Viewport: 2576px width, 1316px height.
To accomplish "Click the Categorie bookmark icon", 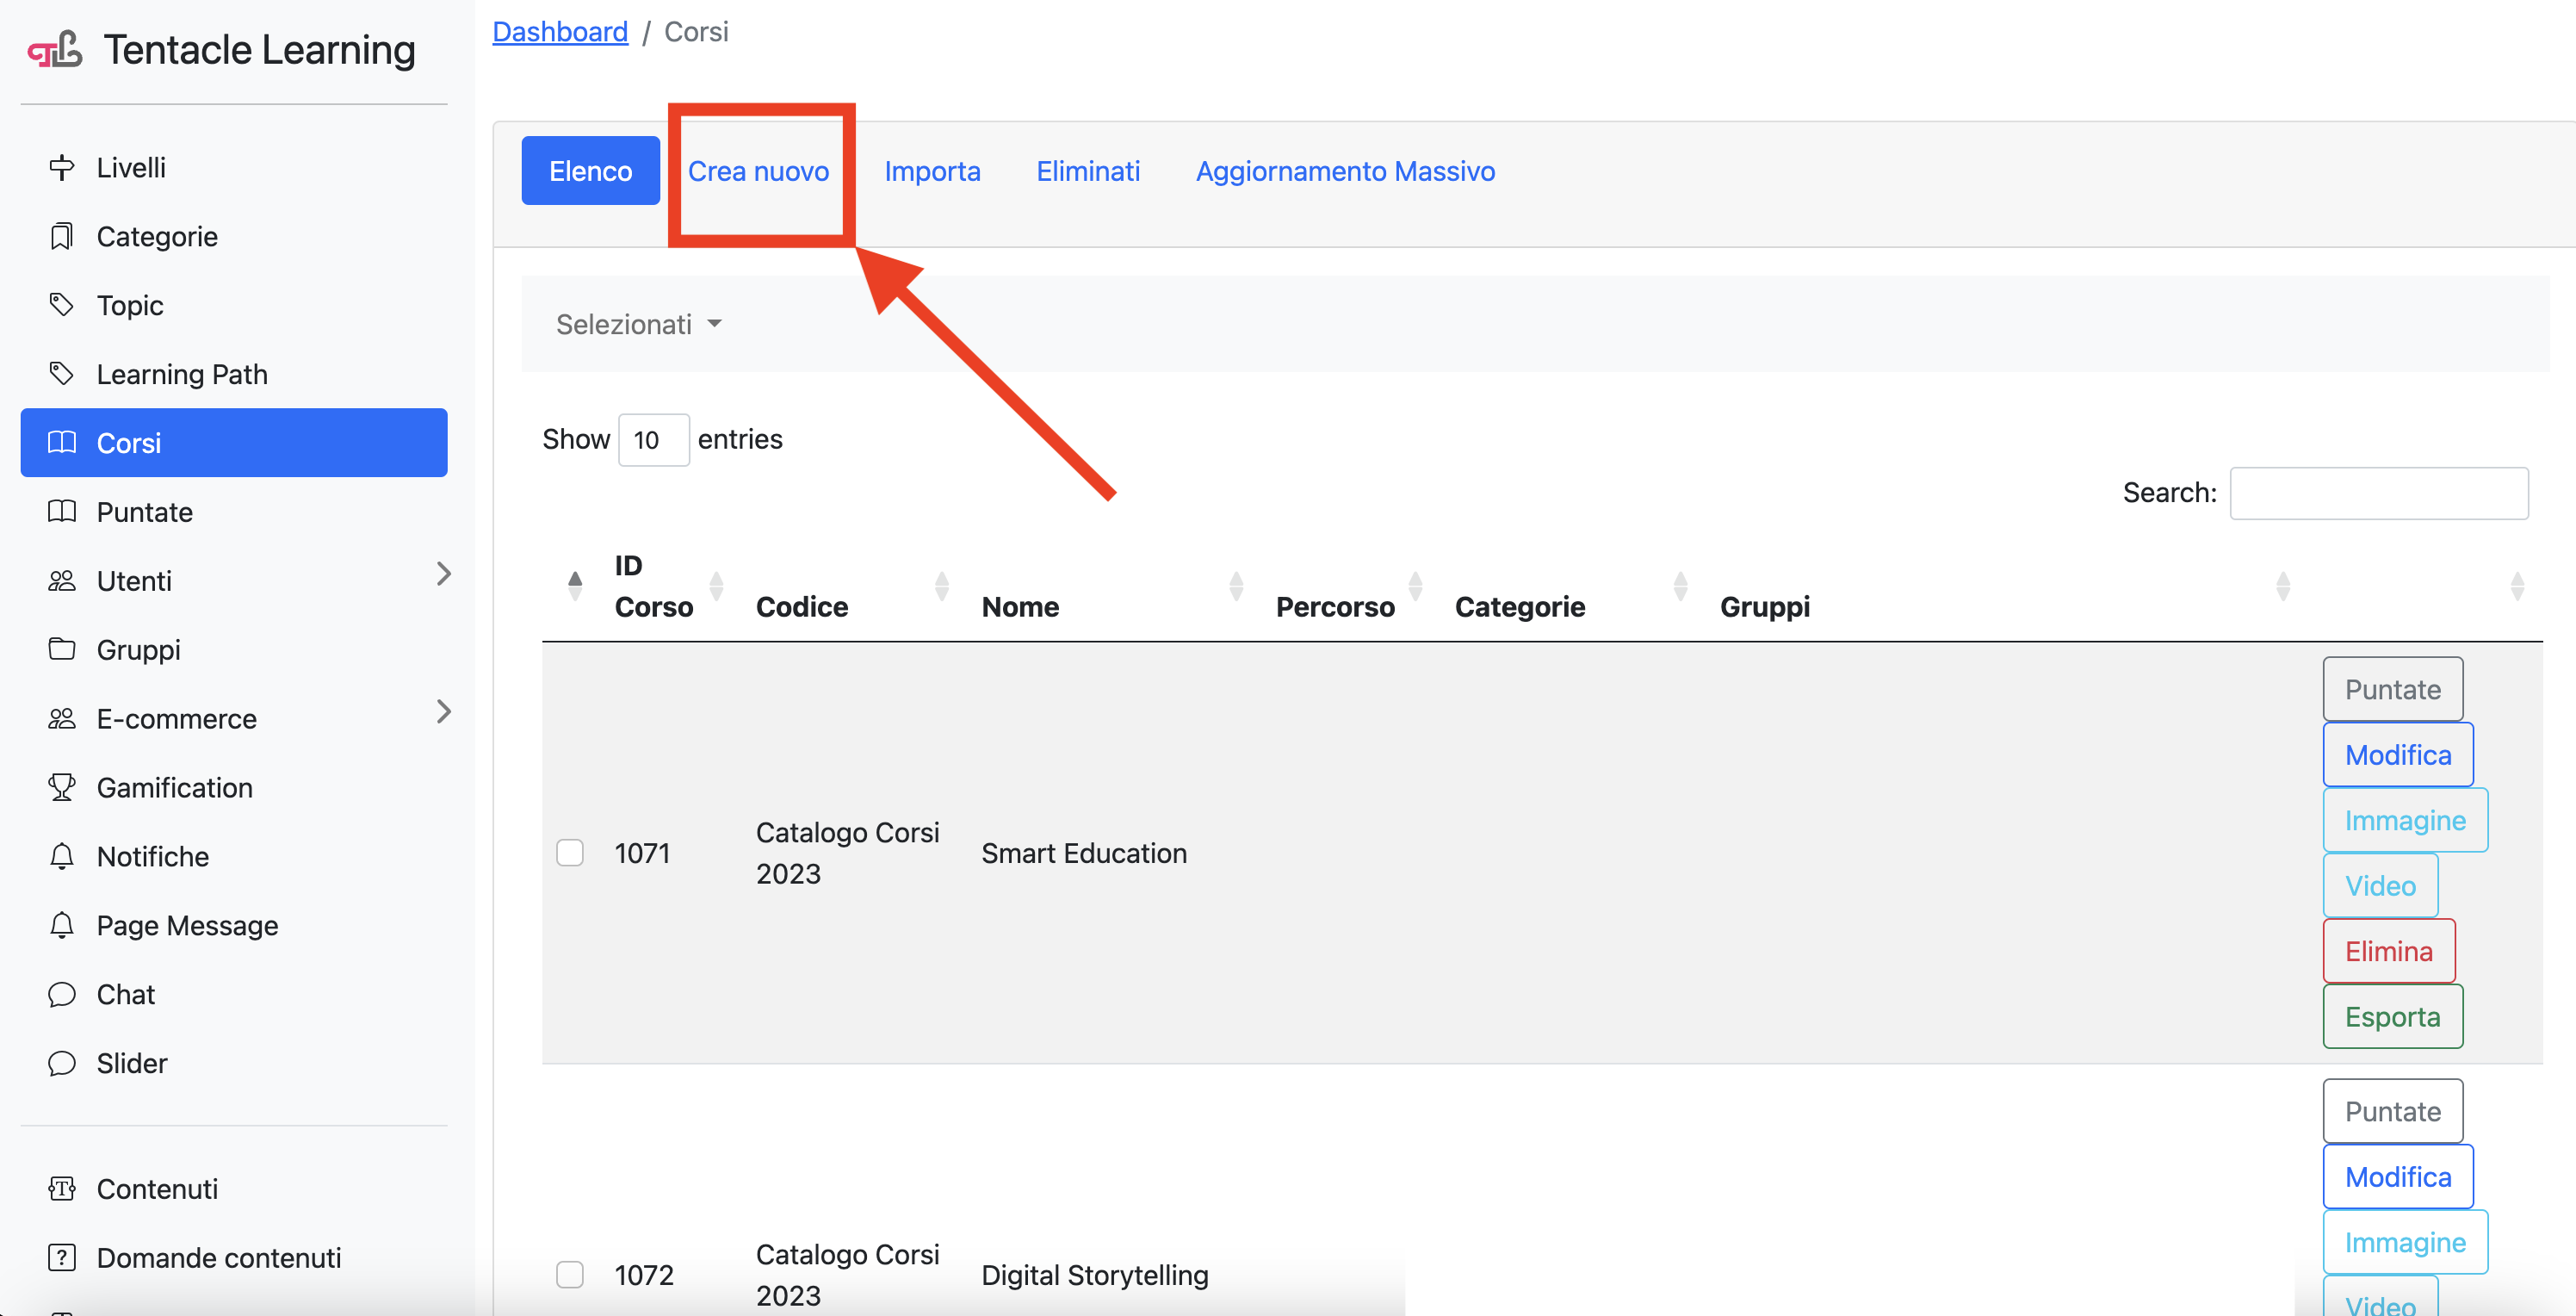I will 62,236.
